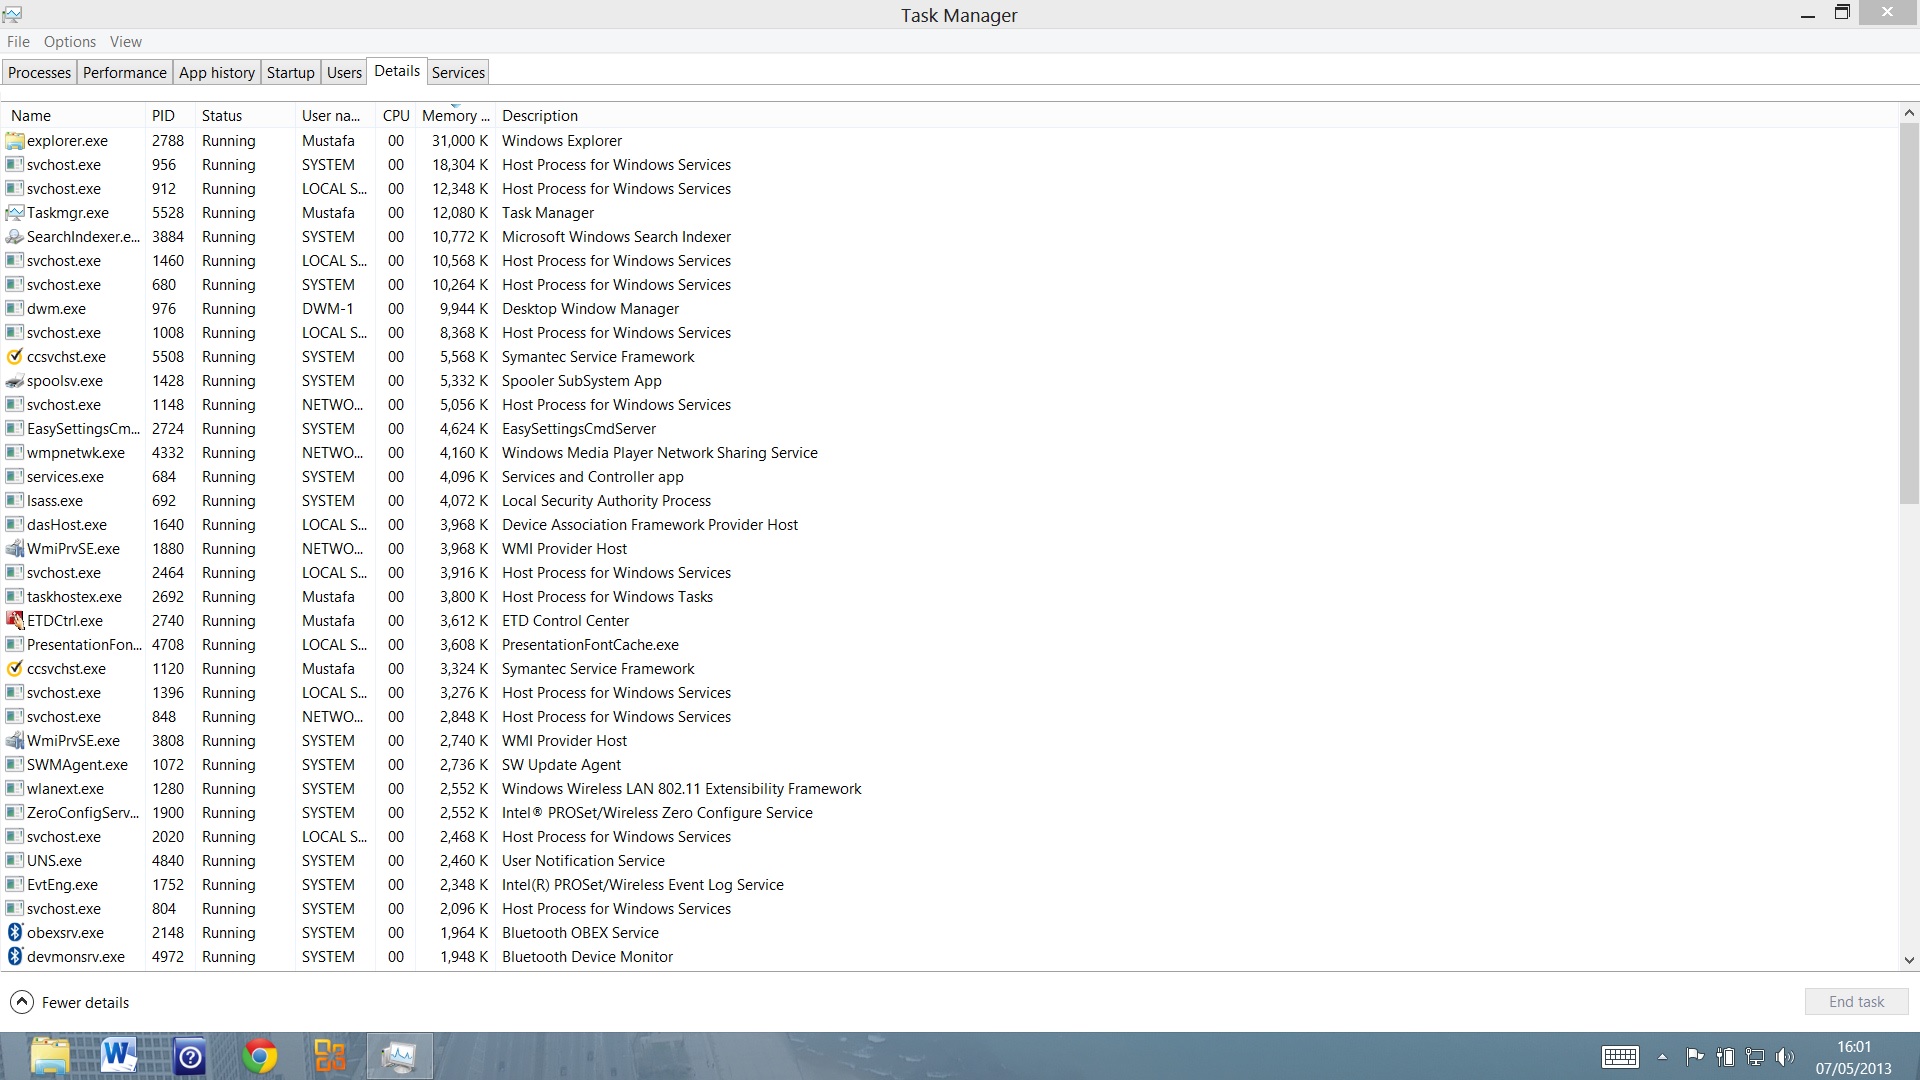Image resolution: width=1920 pixels, height=1080 pixels.
Task: Select the ZeroConfigServ... row
Action: click(950, 813)
